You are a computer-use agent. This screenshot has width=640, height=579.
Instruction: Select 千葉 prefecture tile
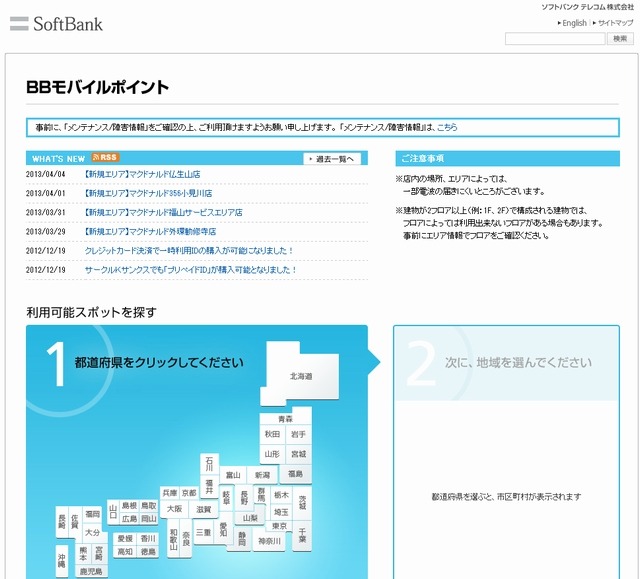point(302,535)
